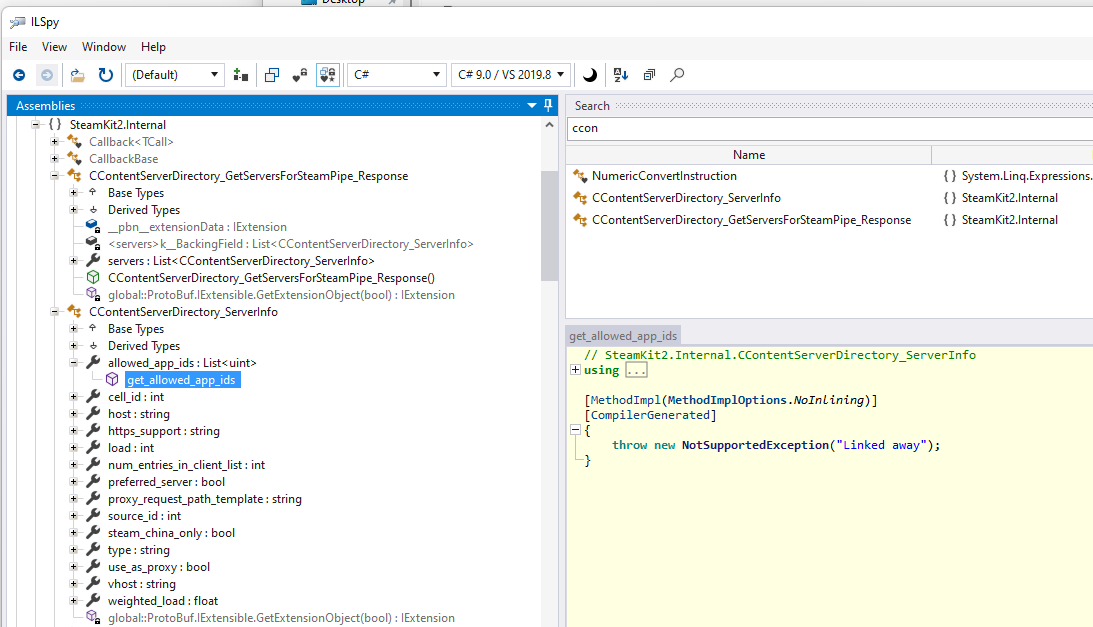Image resolution: width=1093 pixels, height=627 pixels.
Task: Toggle dark theme with moon icon
Action: tap(589, 74)
